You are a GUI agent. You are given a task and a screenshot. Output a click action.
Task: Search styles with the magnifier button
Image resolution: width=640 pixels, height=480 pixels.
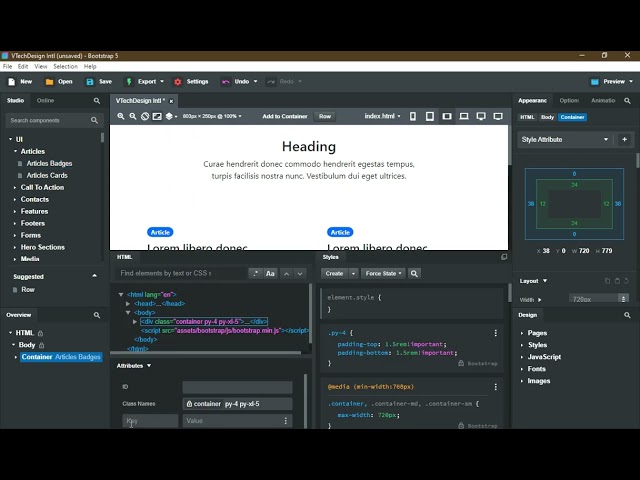pyautogui.click(x=414, y=273)
